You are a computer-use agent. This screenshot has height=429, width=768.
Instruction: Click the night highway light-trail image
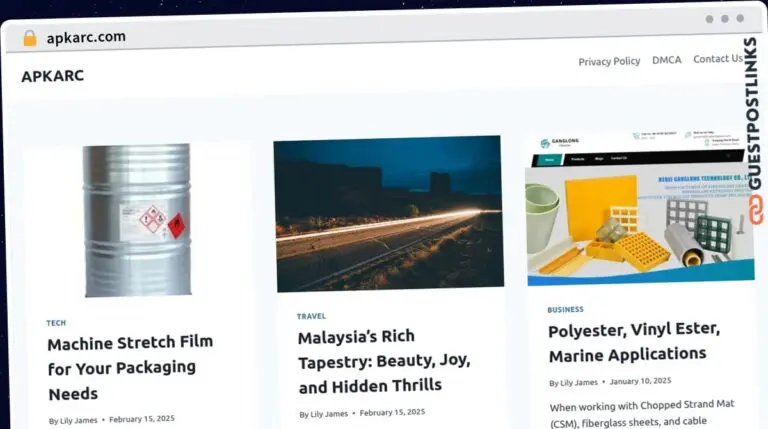pyautogui.click(x=388, y=214)
